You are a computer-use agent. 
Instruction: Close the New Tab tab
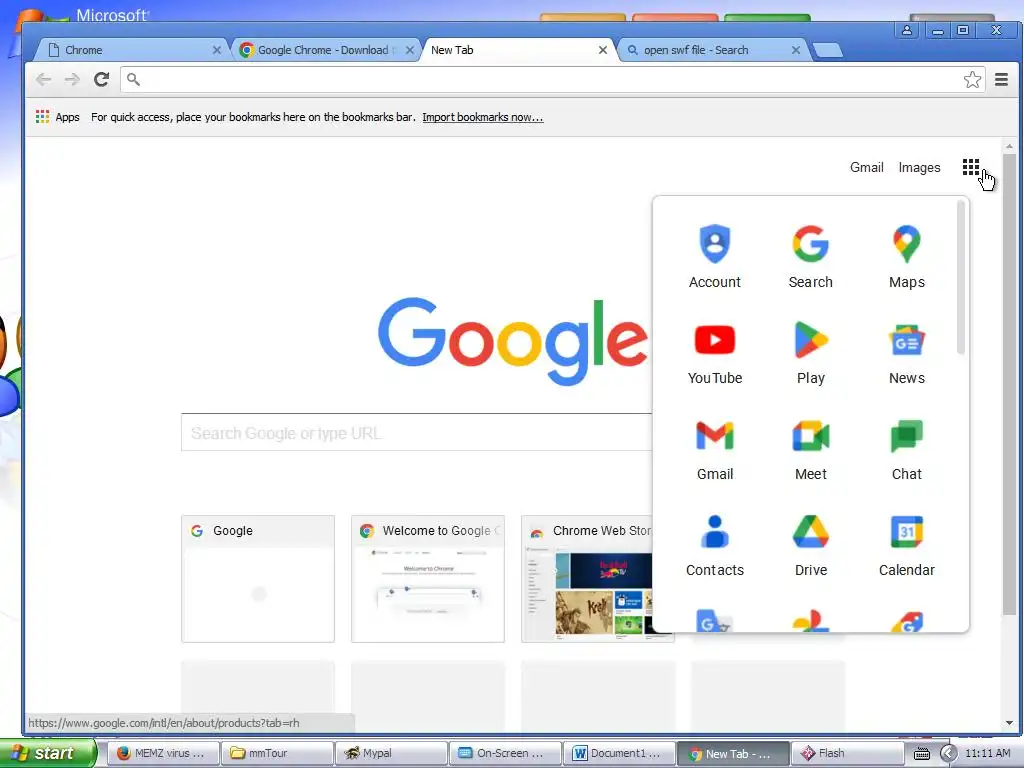pos(602,50)
